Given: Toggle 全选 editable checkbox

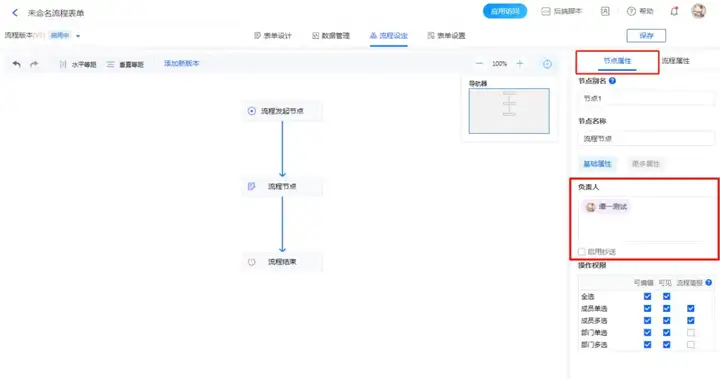Looking at the screenshot, I should pos(647,296).
